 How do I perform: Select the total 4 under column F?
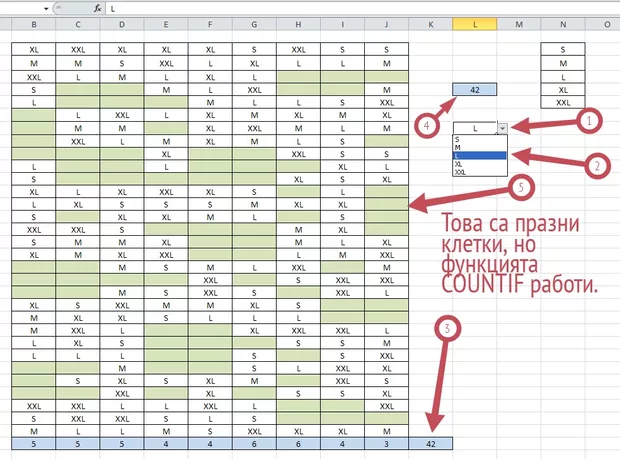pyautogui.click(x=210, y=444)
